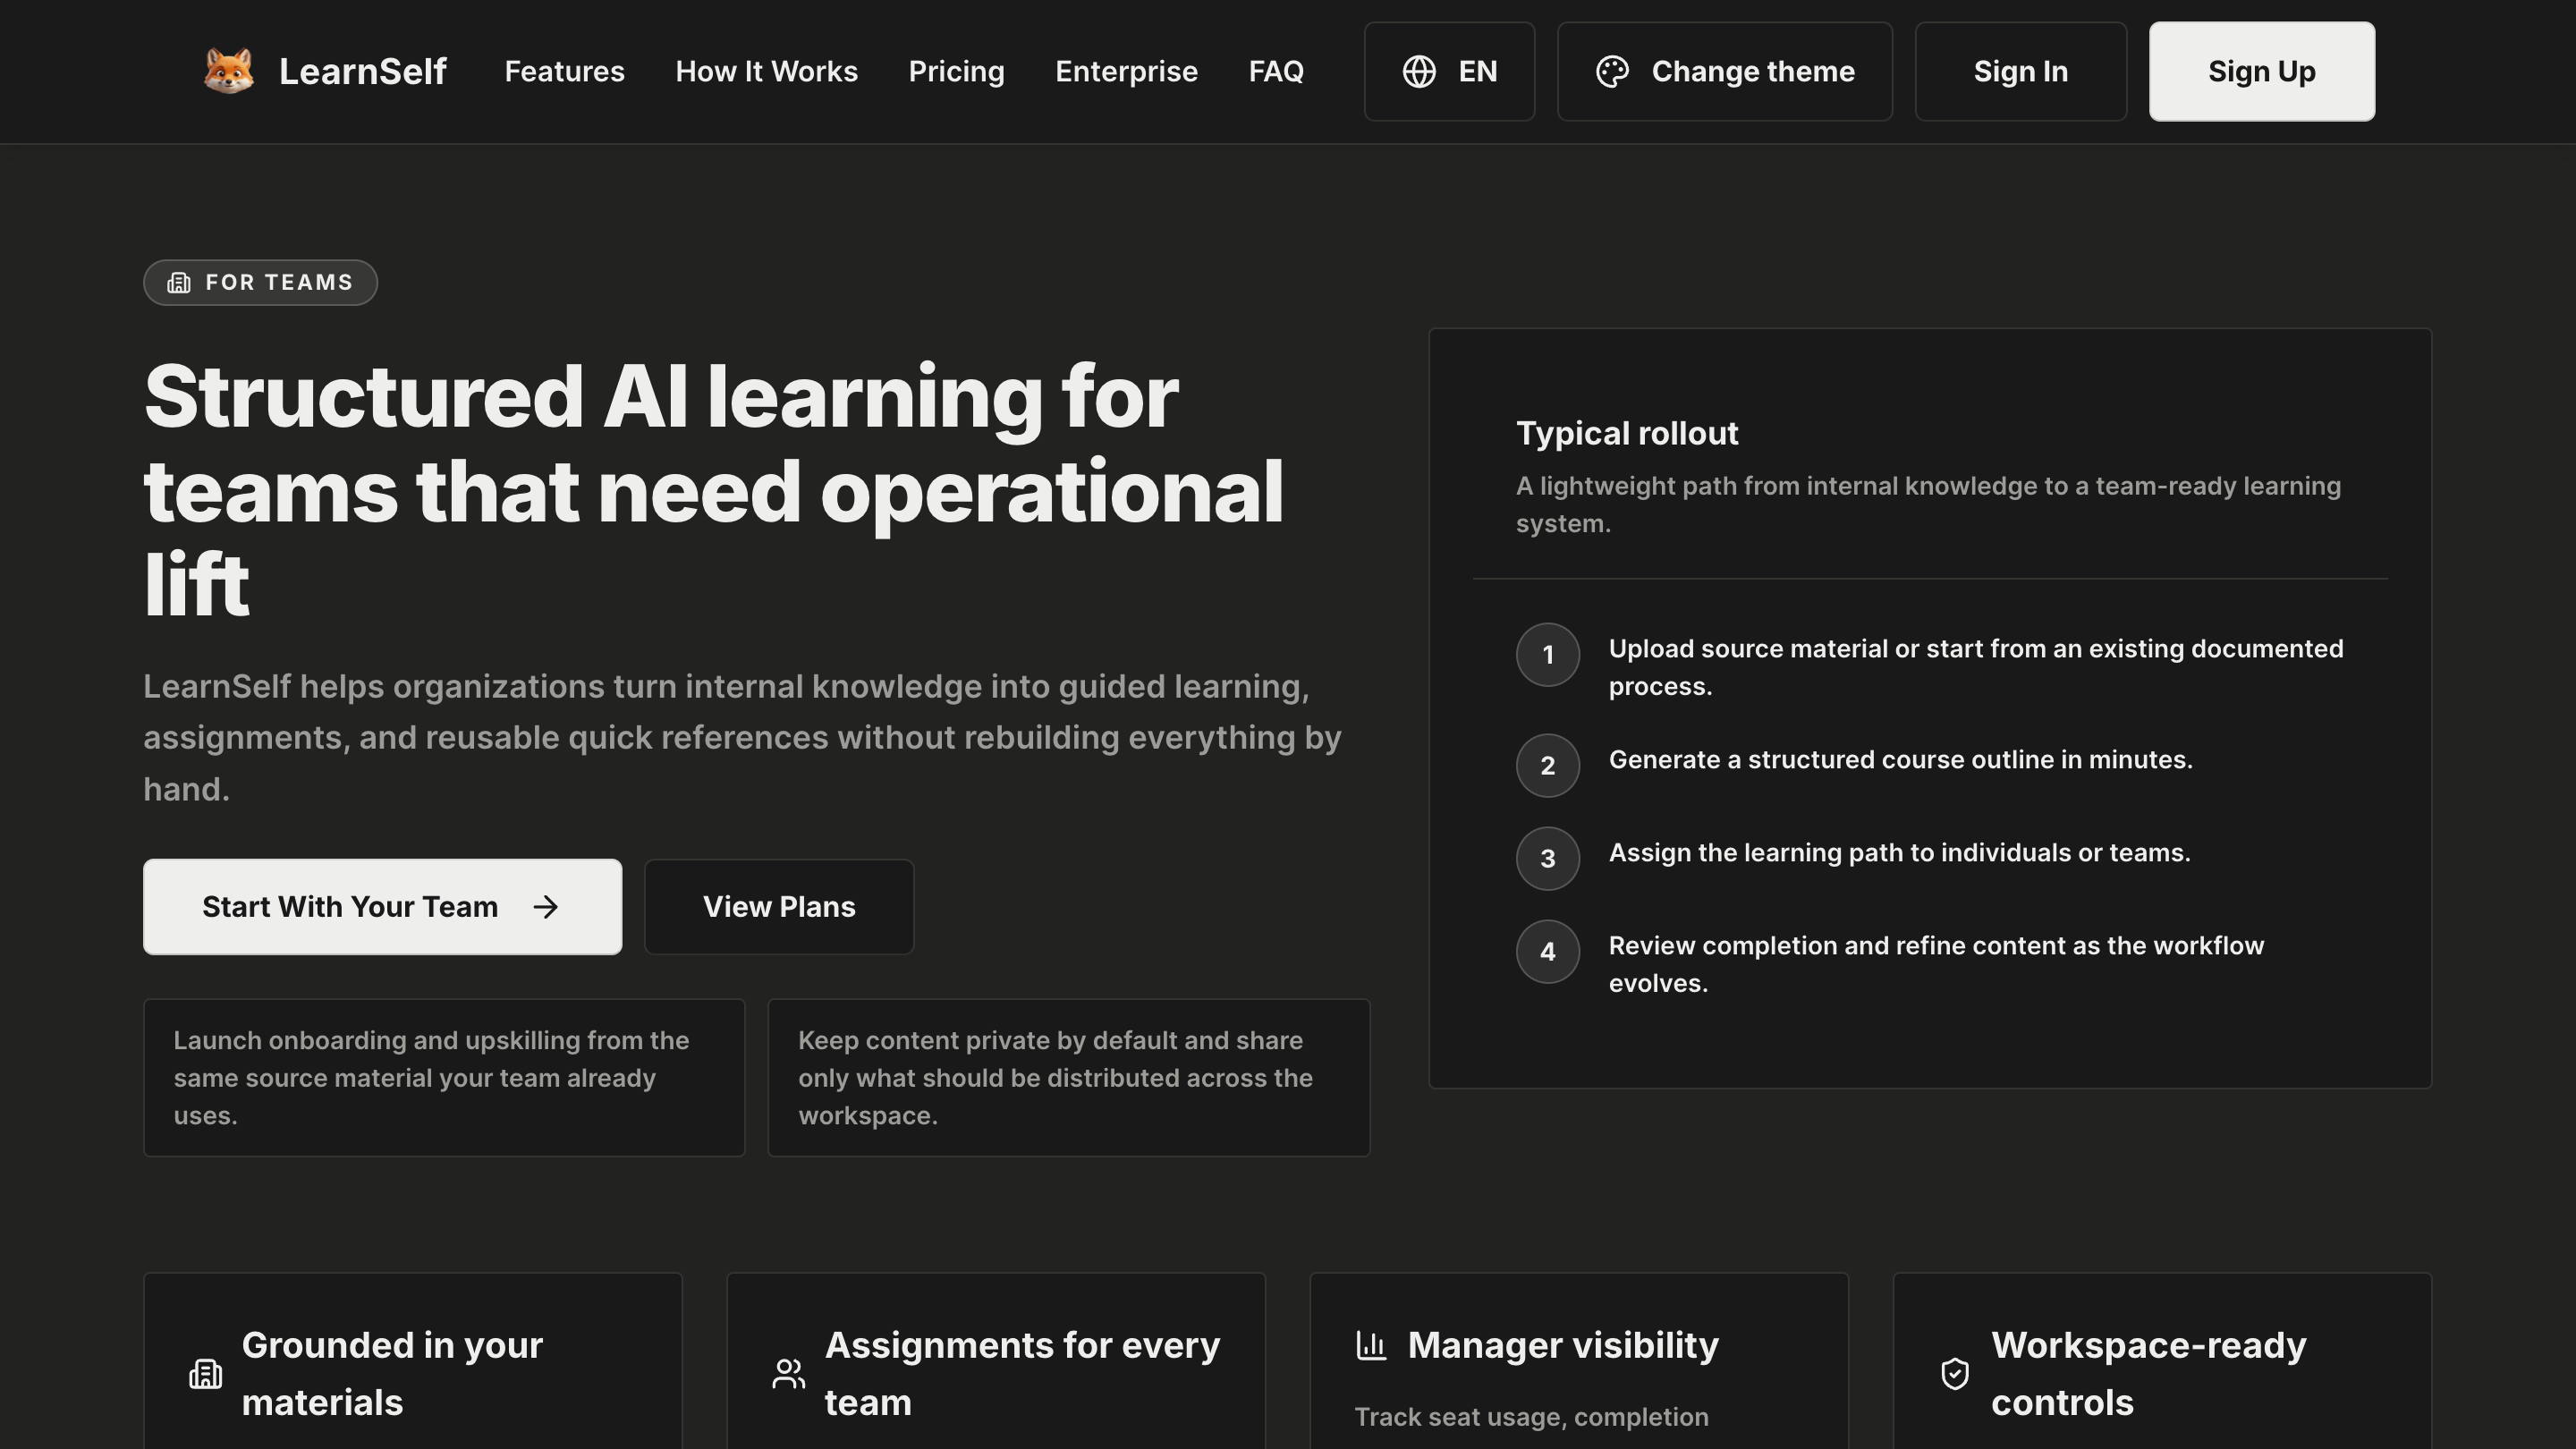Open the EN language selector

click(1450, 71)
